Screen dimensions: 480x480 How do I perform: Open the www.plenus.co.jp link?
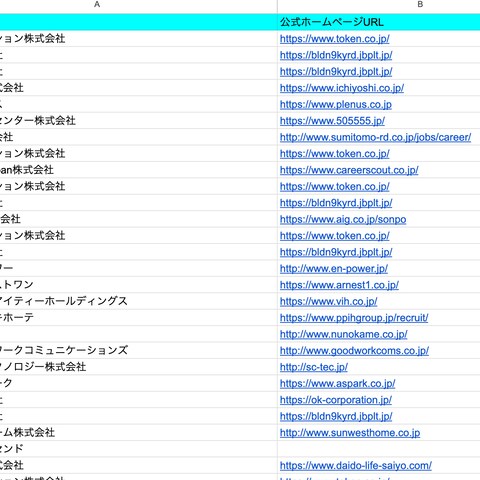(336, 104)
